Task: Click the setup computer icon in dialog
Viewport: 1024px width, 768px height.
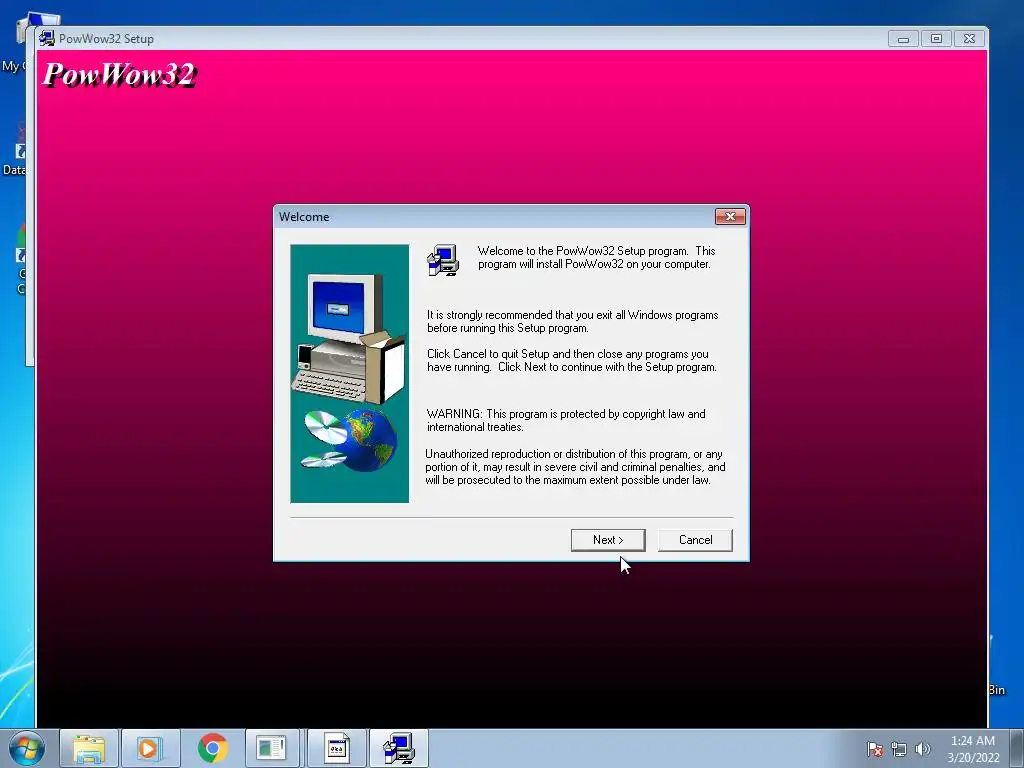Action: (443, 260)
